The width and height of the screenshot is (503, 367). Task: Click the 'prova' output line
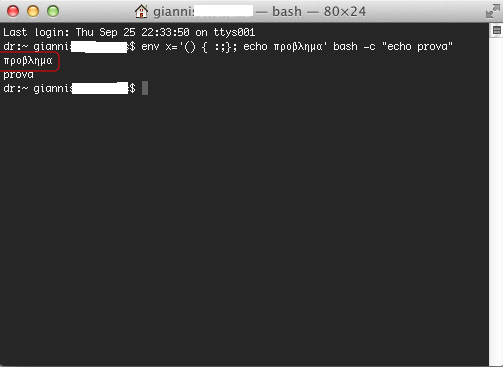point(18,75)
